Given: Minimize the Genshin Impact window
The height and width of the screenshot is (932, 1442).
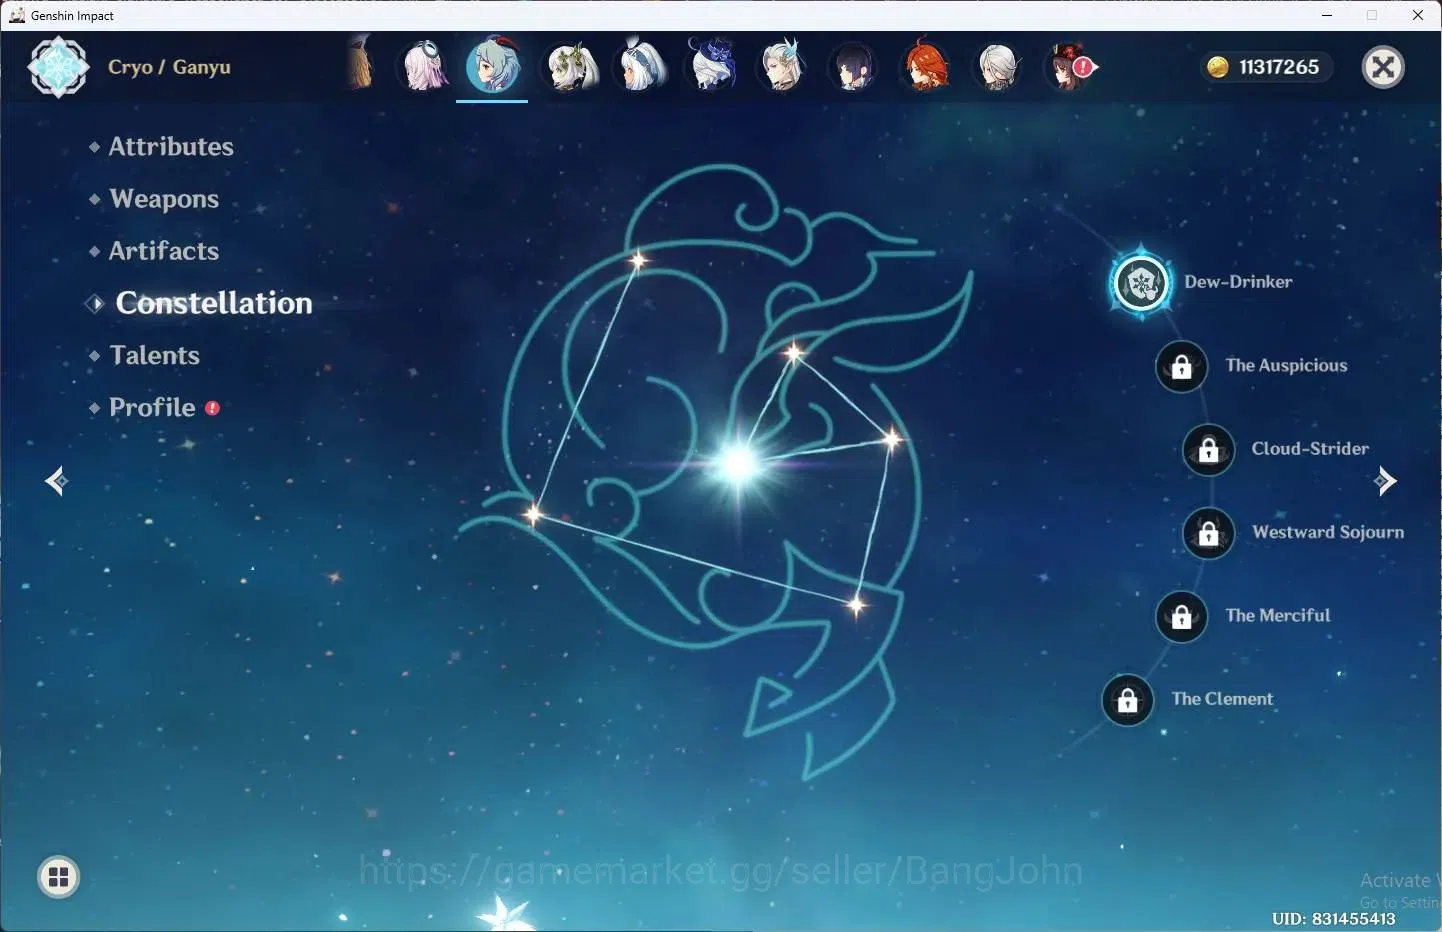Looking at the screenshot, I should pos(1327,15).
